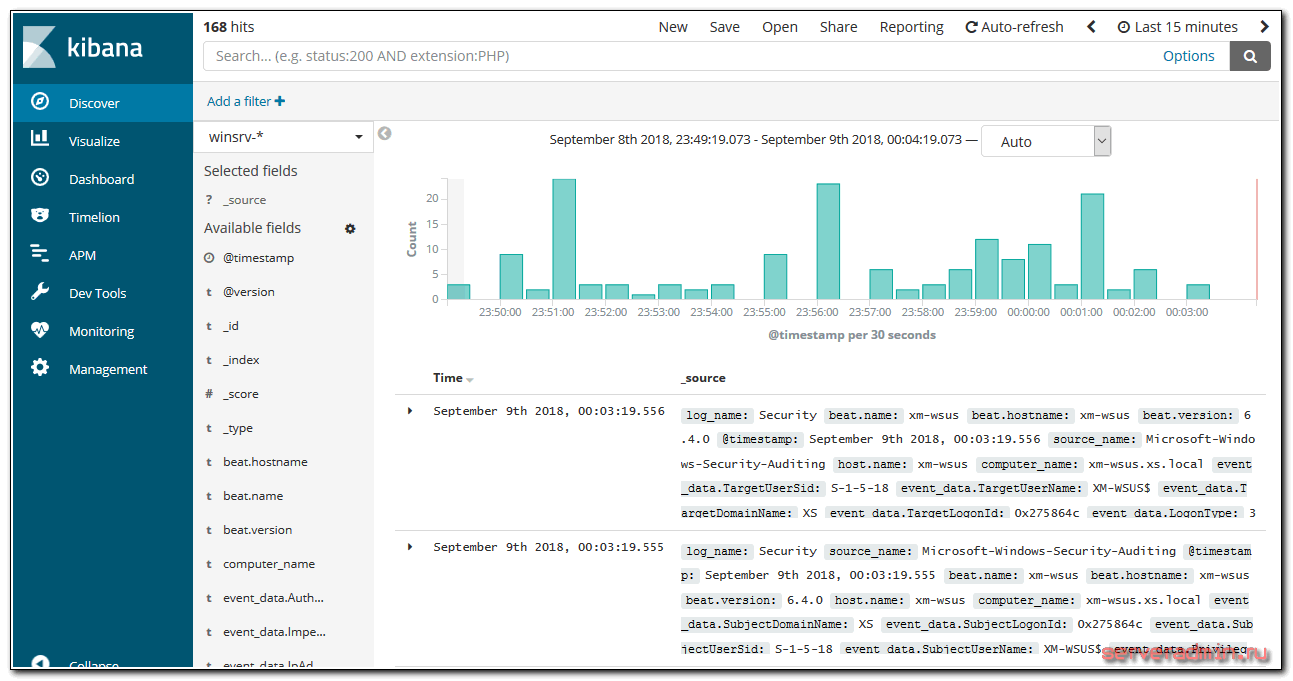This screenshot has width=1293, height=681.
Task: Open Last 15 minutes time picker
Action: (1177, 27)
